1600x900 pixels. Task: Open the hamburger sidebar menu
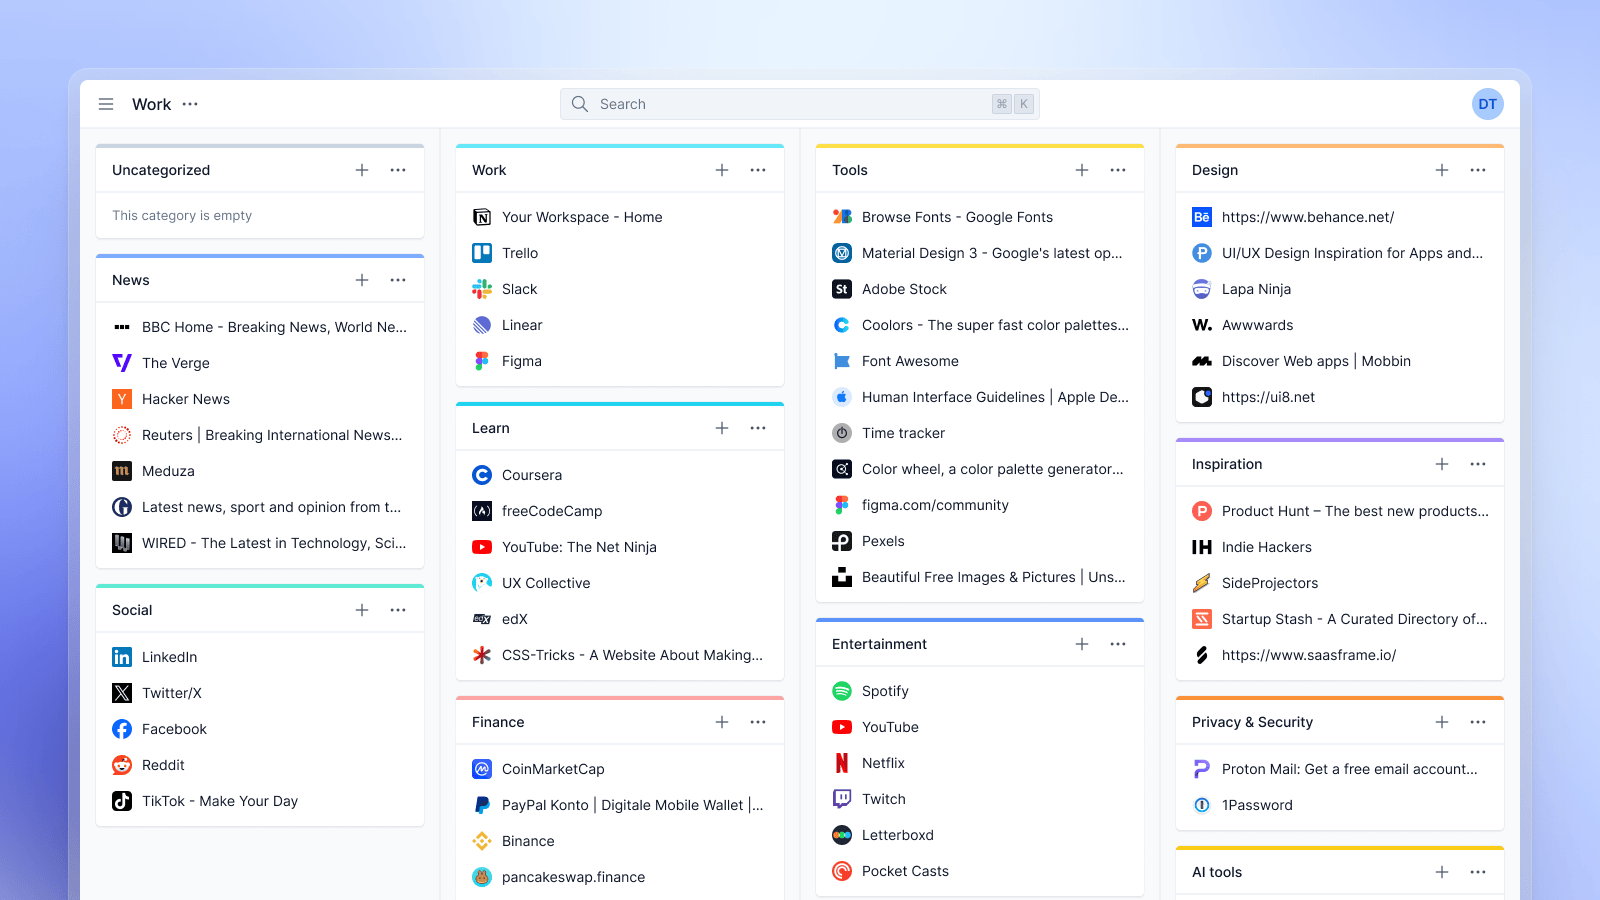tap(106, 104)
